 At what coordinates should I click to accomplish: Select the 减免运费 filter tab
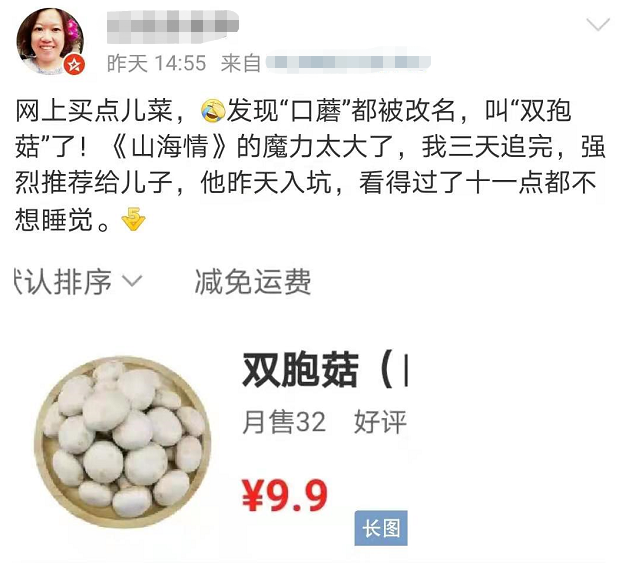tap(253, 282)
